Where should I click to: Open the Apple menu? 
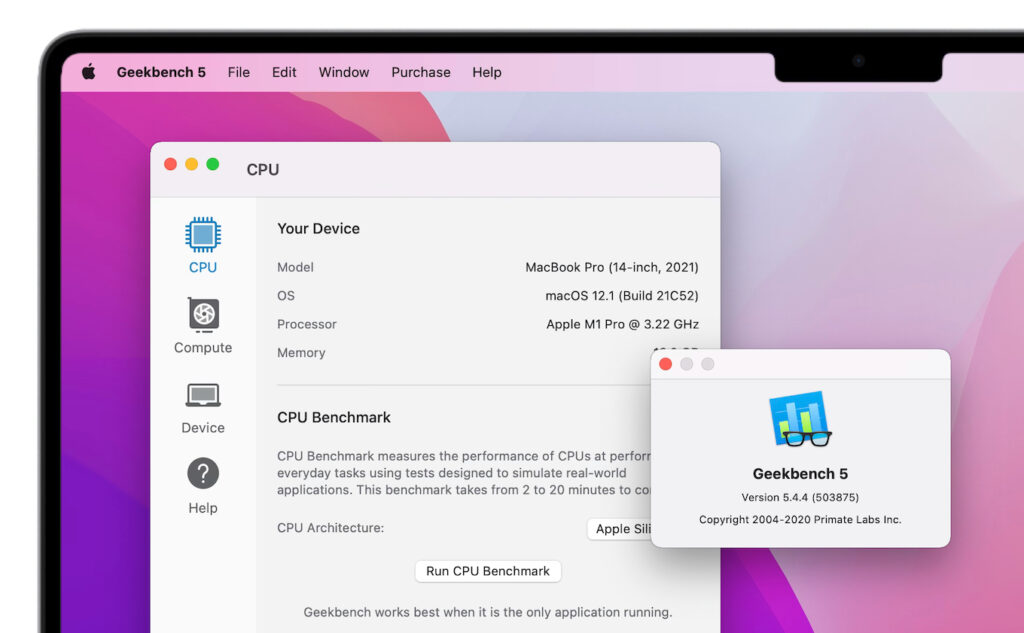(x=87, y=72)
